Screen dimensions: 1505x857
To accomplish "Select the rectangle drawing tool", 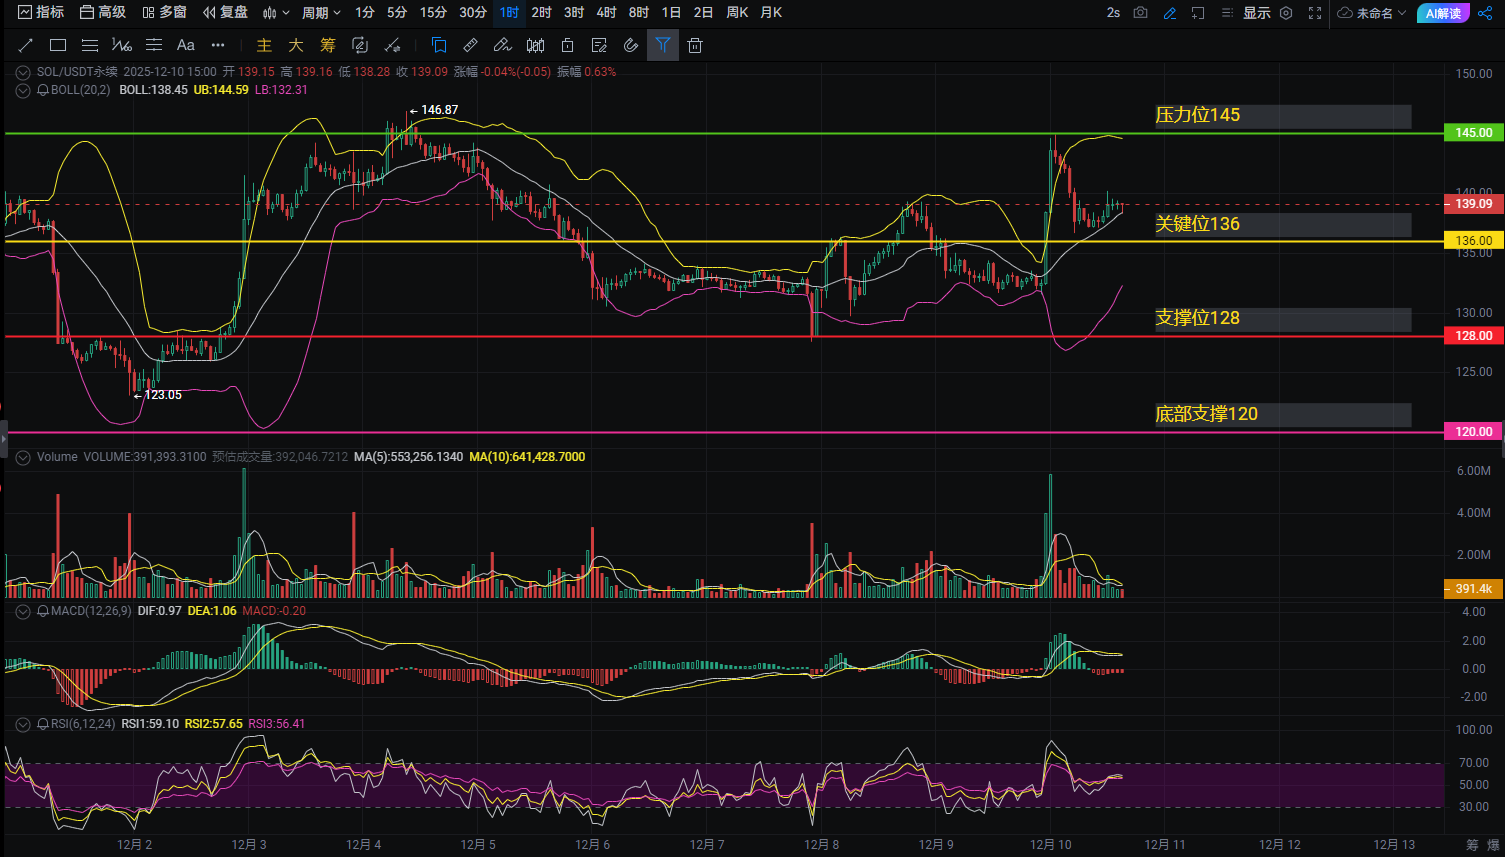I will 58,45.
